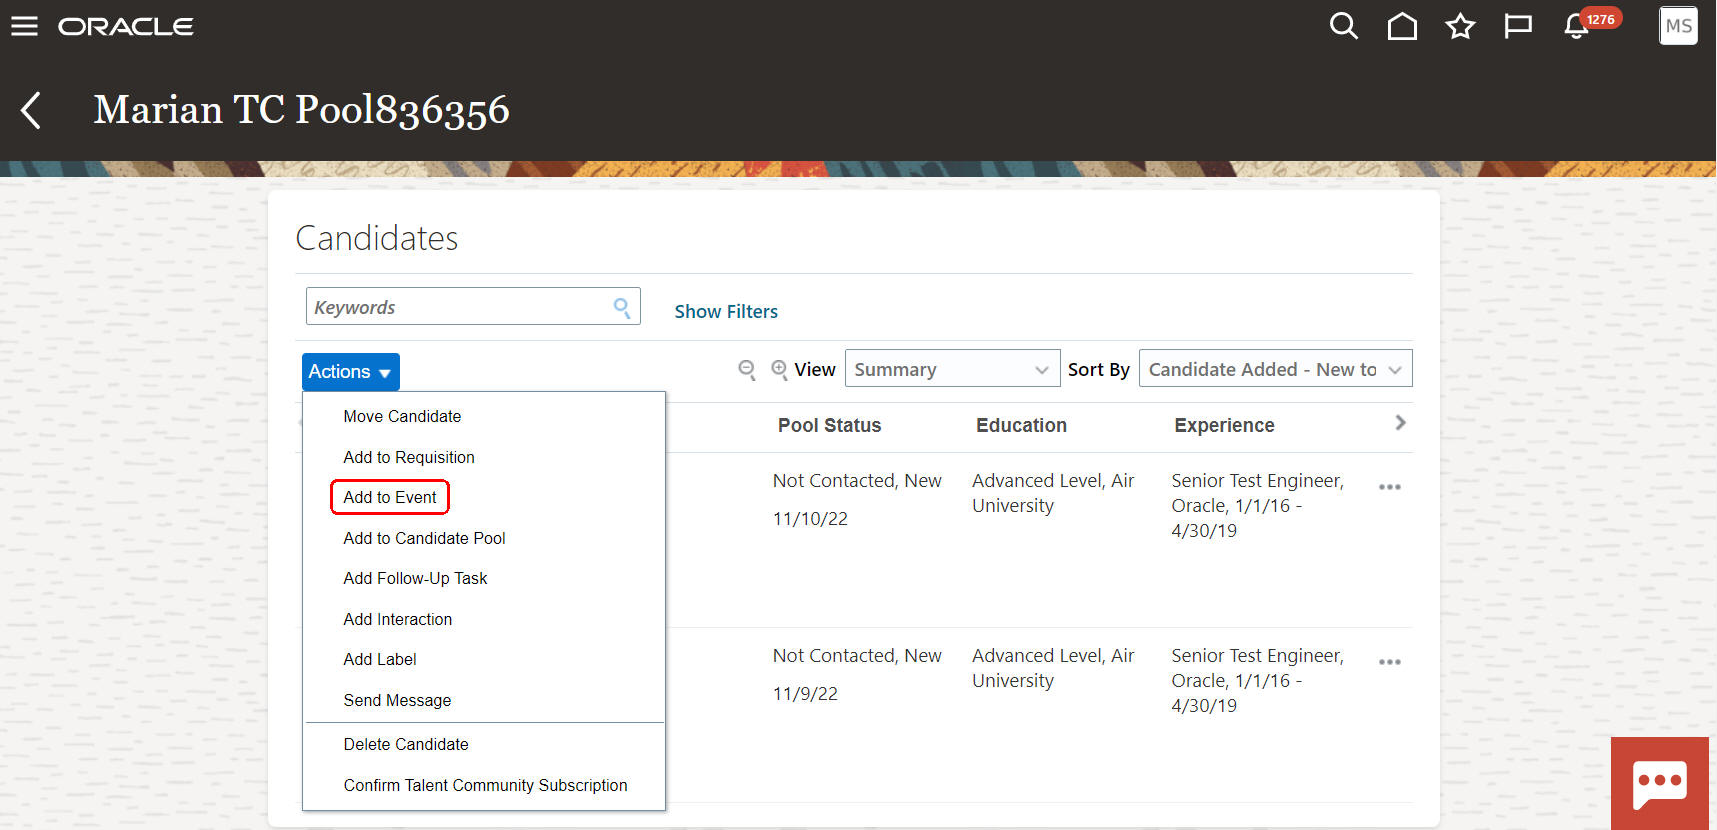The width and height of the screenshot is (1717, 830).
Task: Open the Sort By dropdown
Action: 1274,369
